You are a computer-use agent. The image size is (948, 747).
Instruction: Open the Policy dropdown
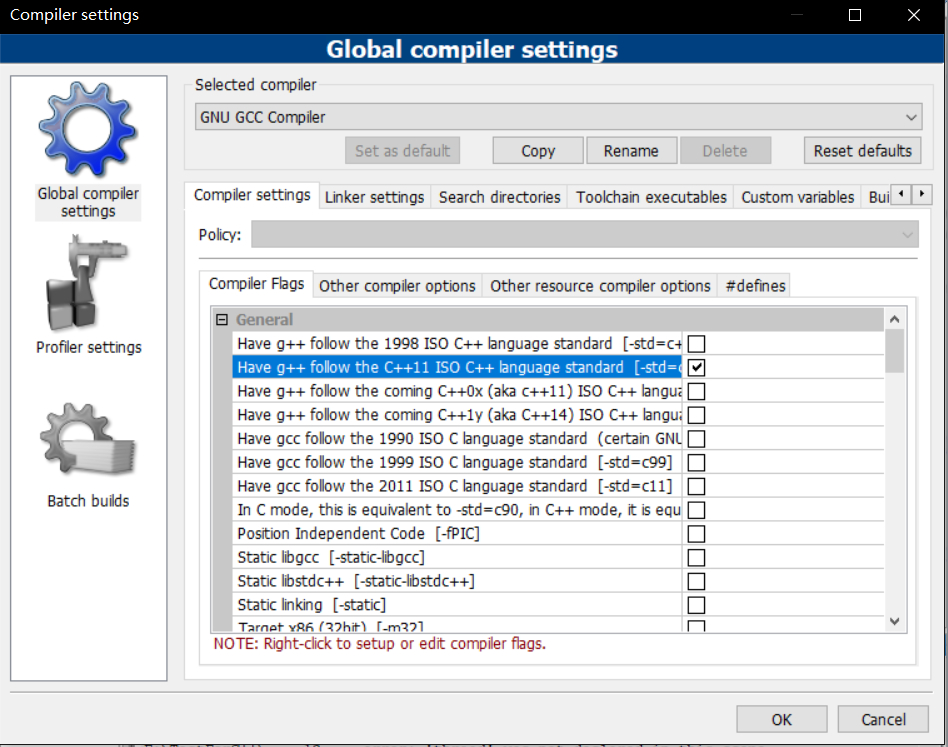585,234
